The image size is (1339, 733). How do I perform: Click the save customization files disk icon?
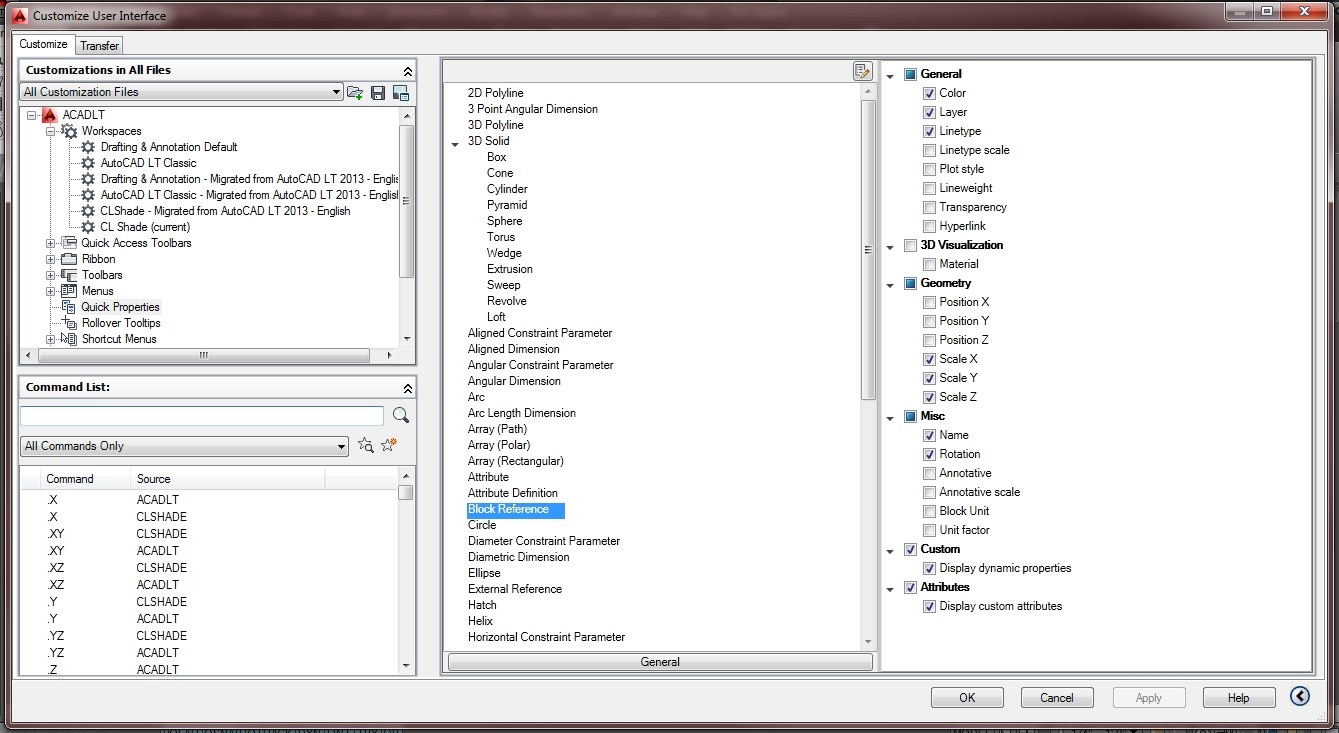click(x=378, y=92)
